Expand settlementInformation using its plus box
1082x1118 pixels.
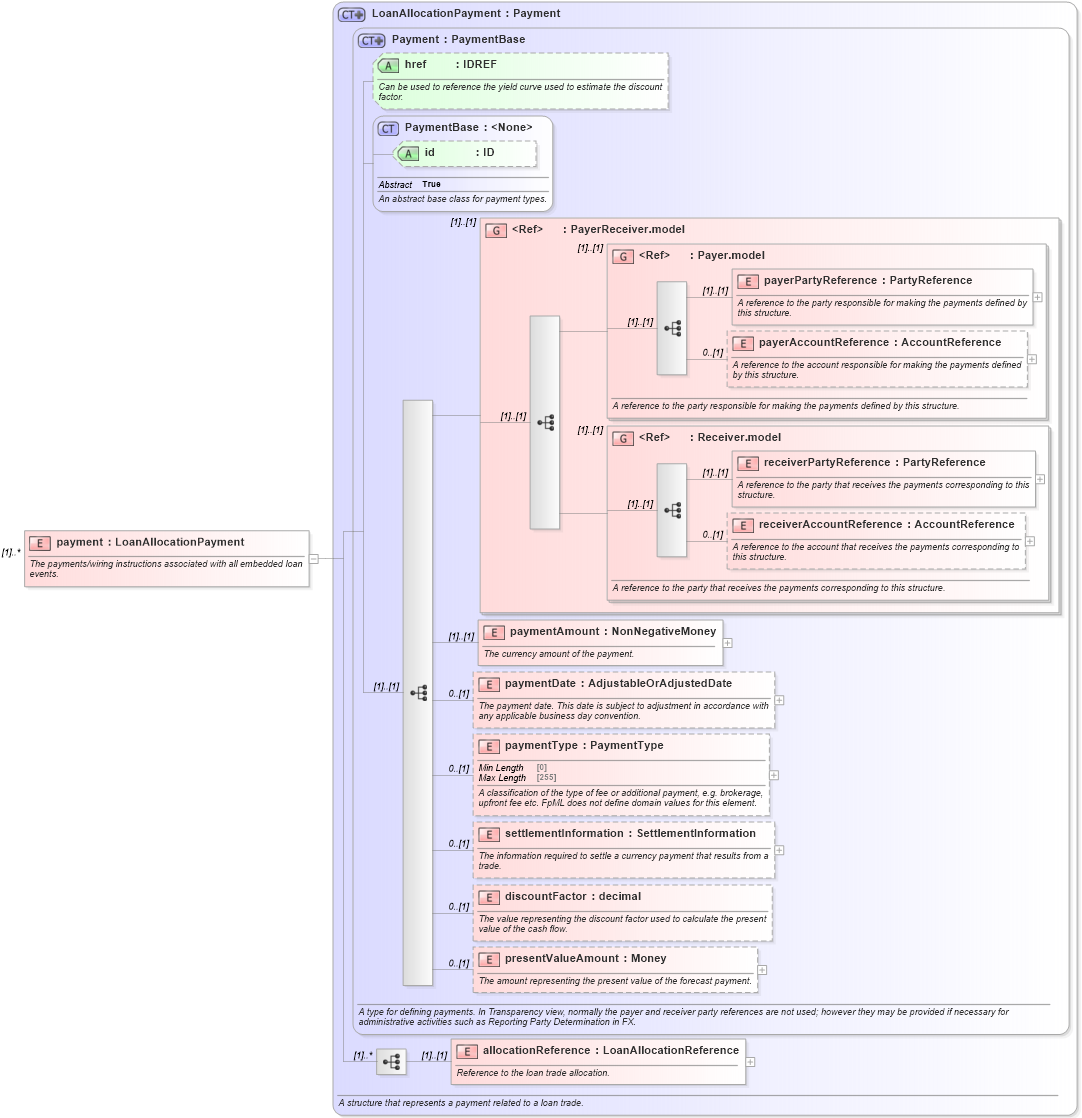click(x=778, y=849)
